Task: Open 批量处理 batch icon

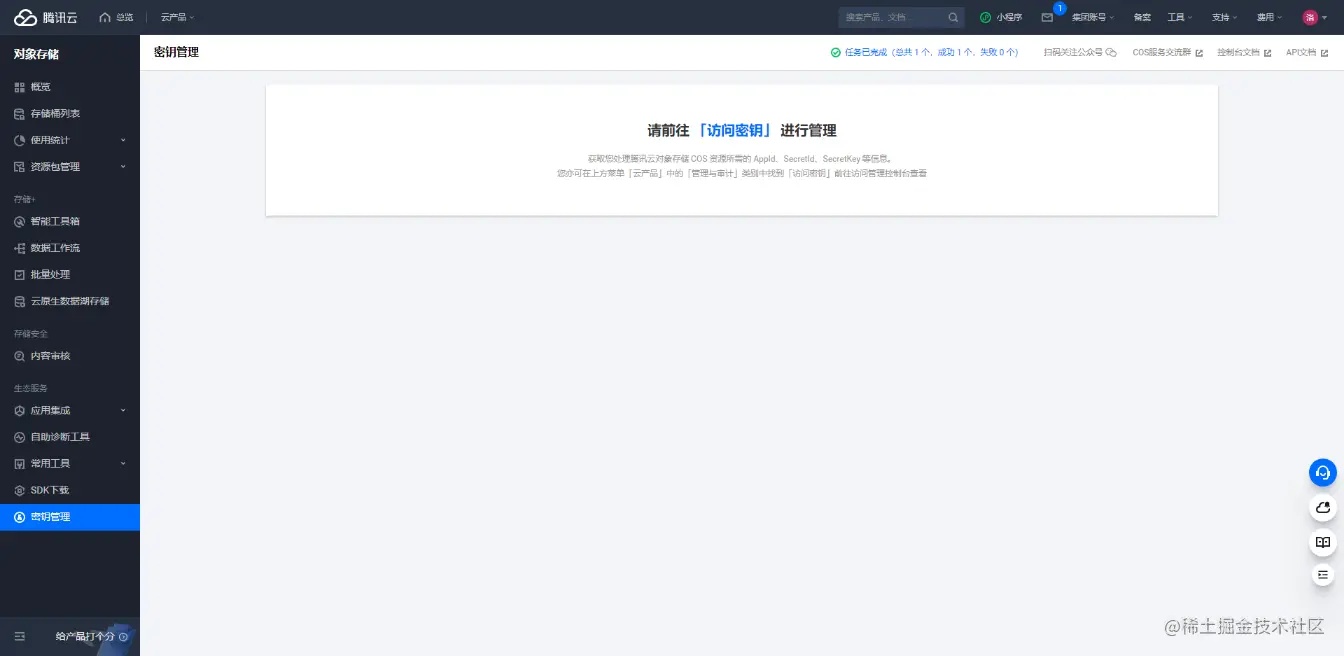Action: coord(19,274)
